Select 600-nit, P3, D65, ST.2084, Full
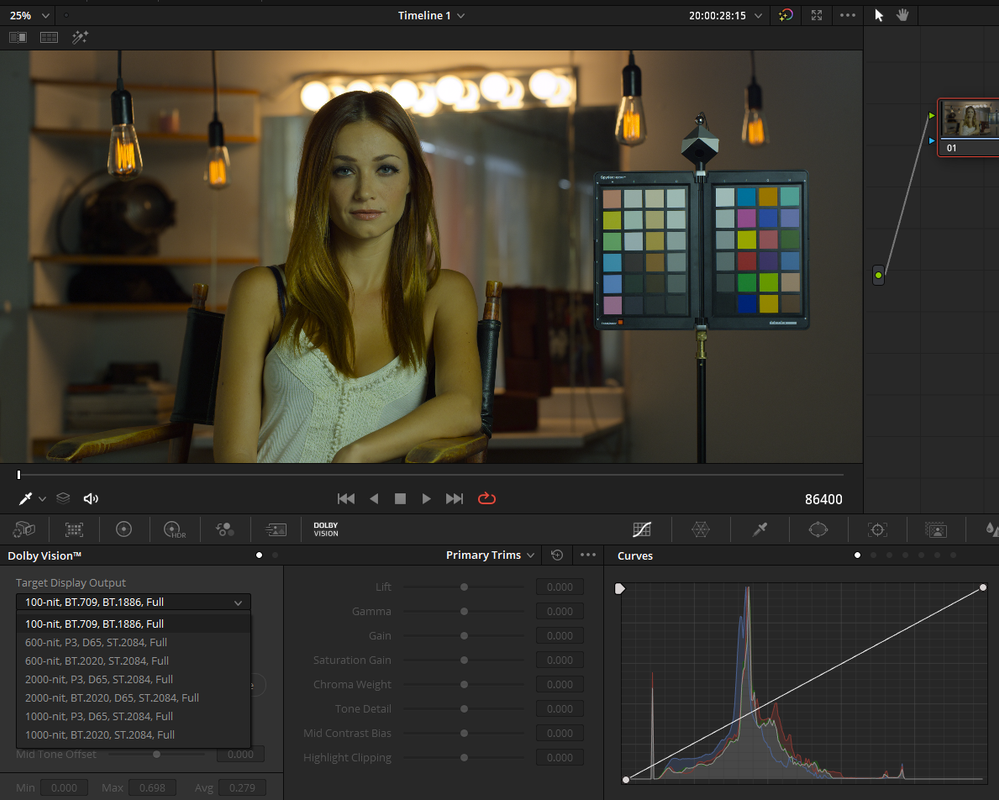 coord(133,642)
